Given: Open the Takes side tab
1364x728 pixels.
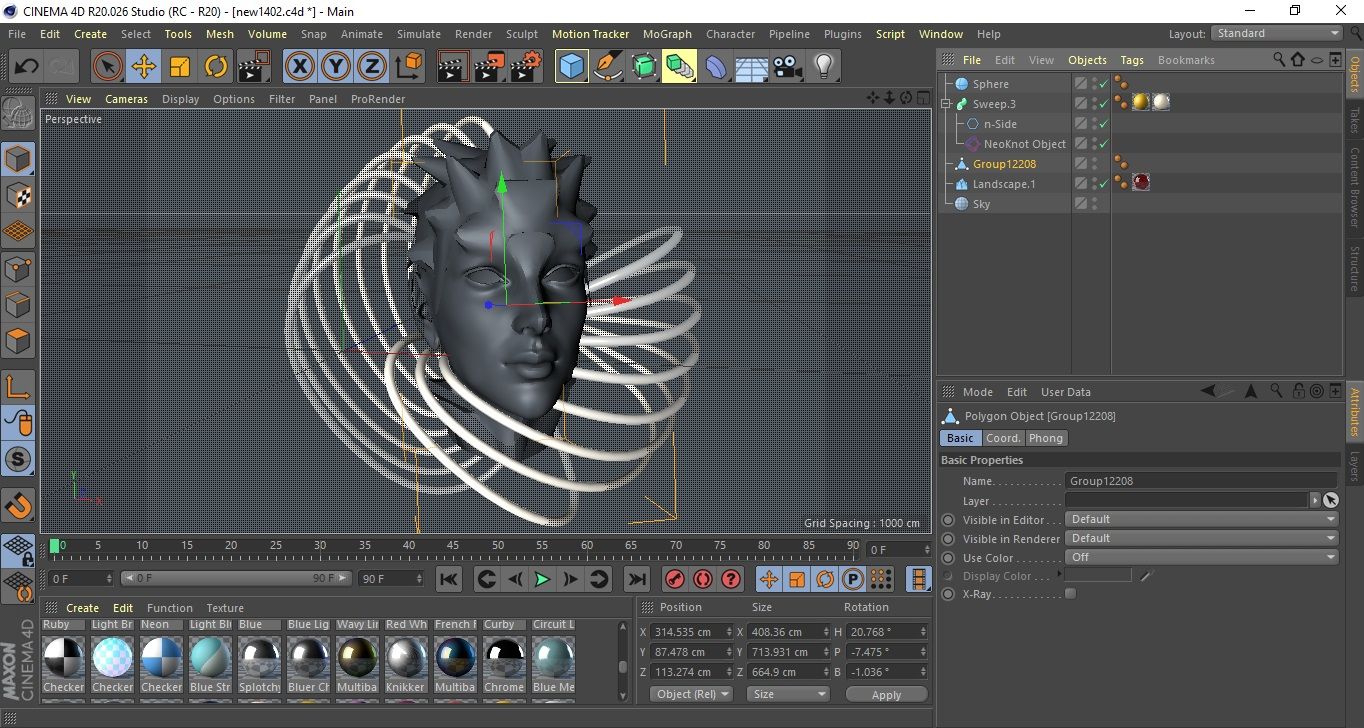Looking at the screenshot, I should click(x=1354, y=120).
